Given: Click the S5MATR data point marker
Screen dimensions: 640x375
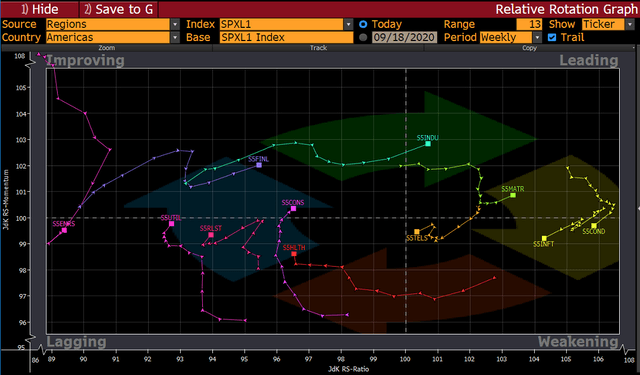Looking at the screenshot, I should pos(513,195).
